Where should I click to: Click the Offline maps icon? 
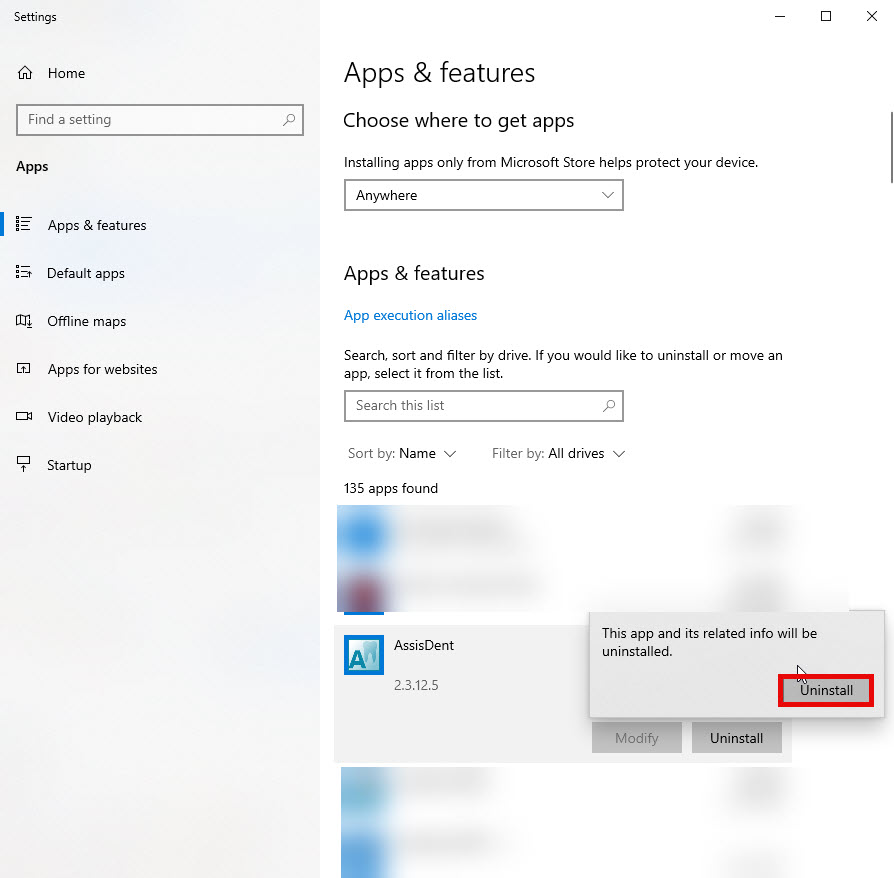23,321
